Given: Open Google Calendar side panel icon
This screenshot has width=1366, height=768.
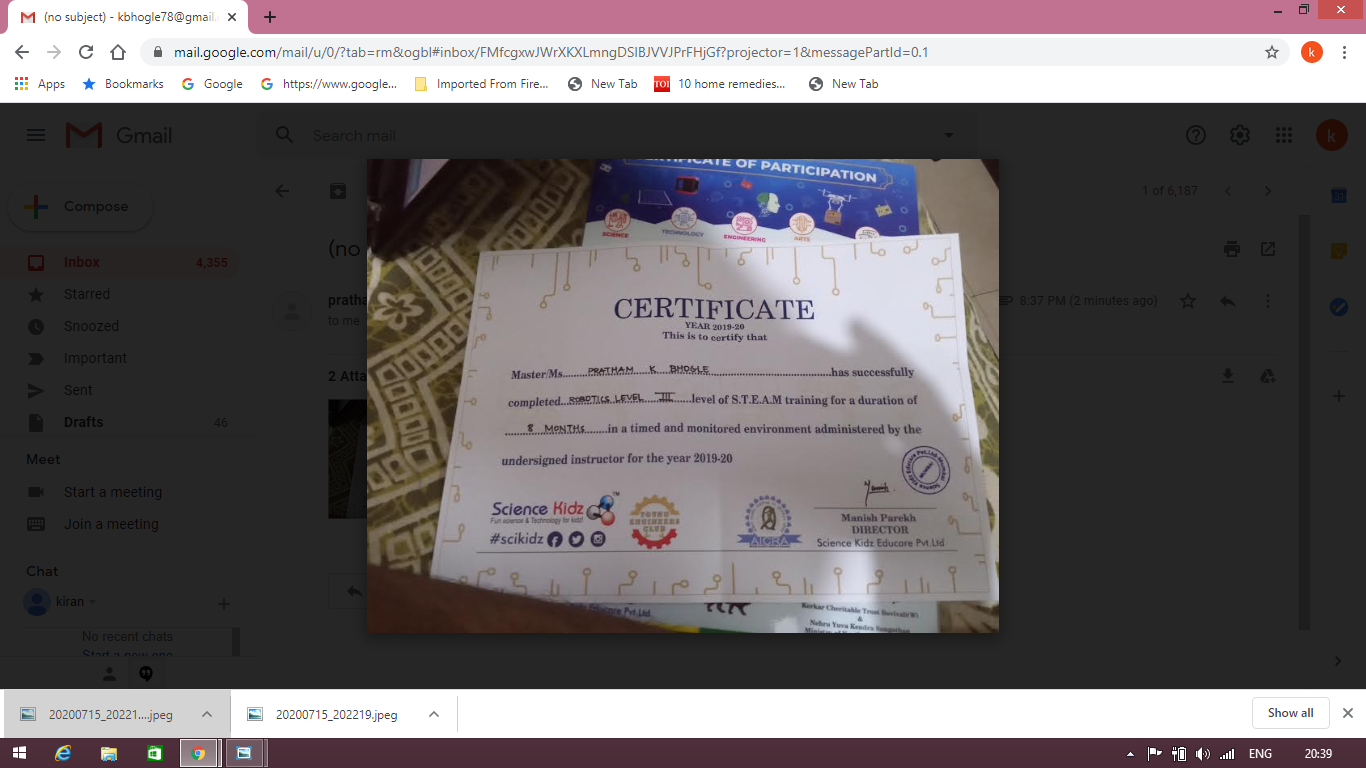Looking at the screenshot, I should pos(1339,196).
